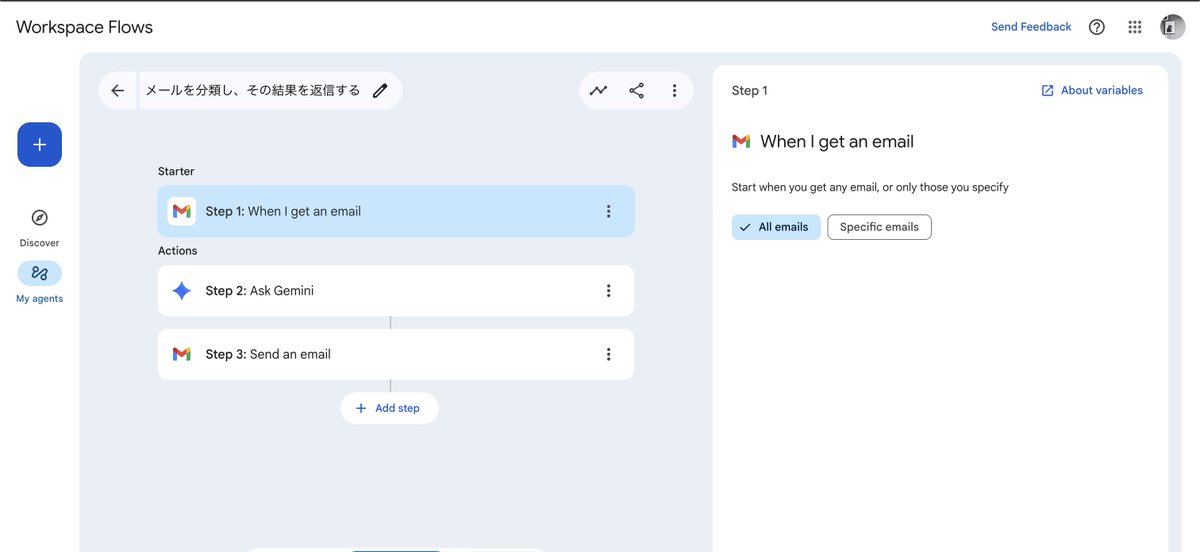Click the Gmail icon in Step 1 row
The image size is (1200, 552).
point(181,211)
